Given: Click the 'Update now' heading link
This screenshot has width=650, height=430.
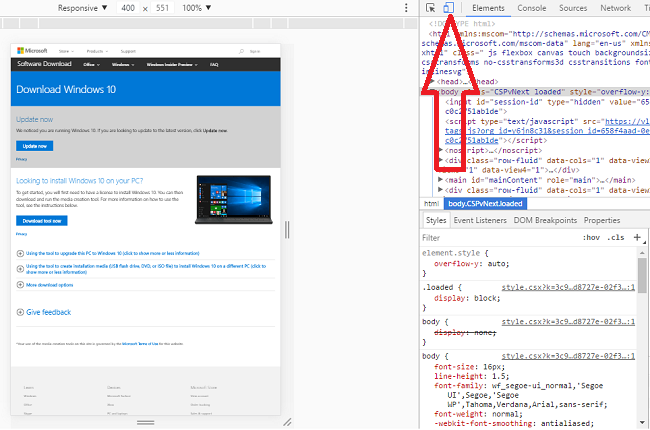Looking at the screenshot, I should point(34,119).
